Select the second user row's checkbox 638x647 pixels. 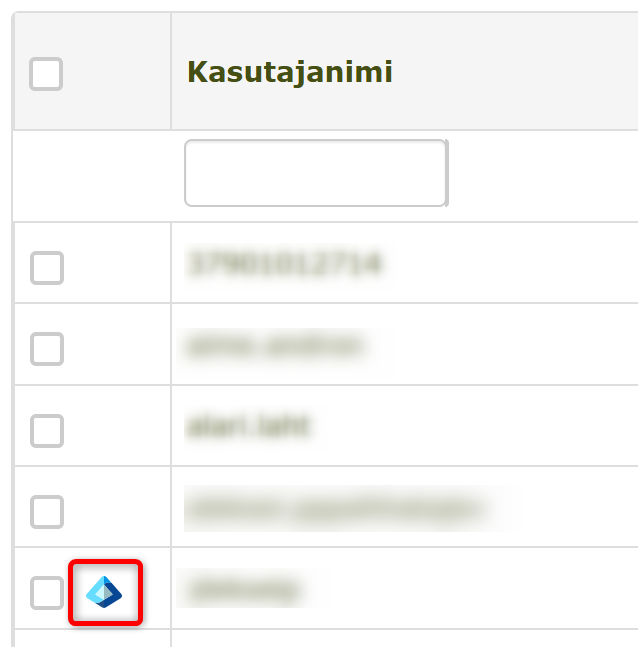[47, 349]
